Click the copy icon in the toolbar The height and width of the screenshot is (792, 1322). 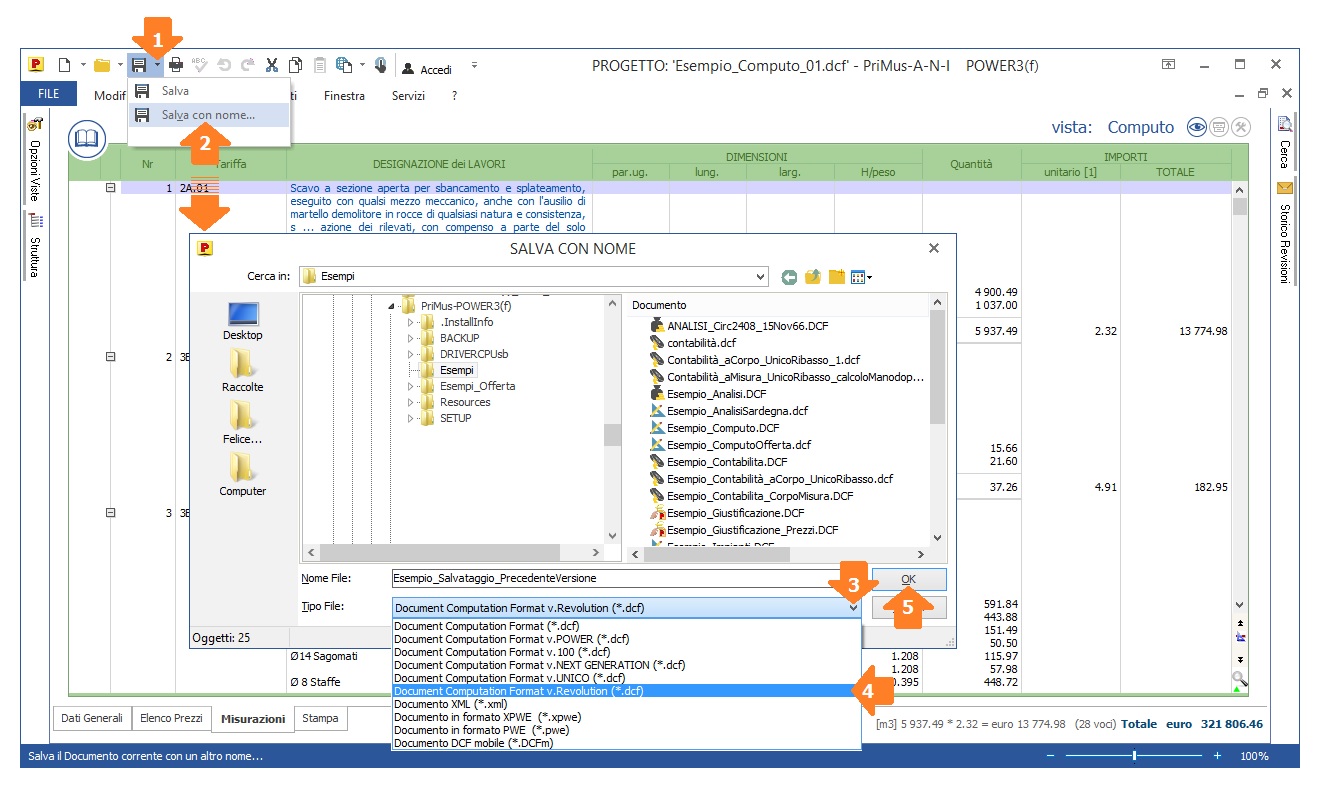click(x=296, y=66)
